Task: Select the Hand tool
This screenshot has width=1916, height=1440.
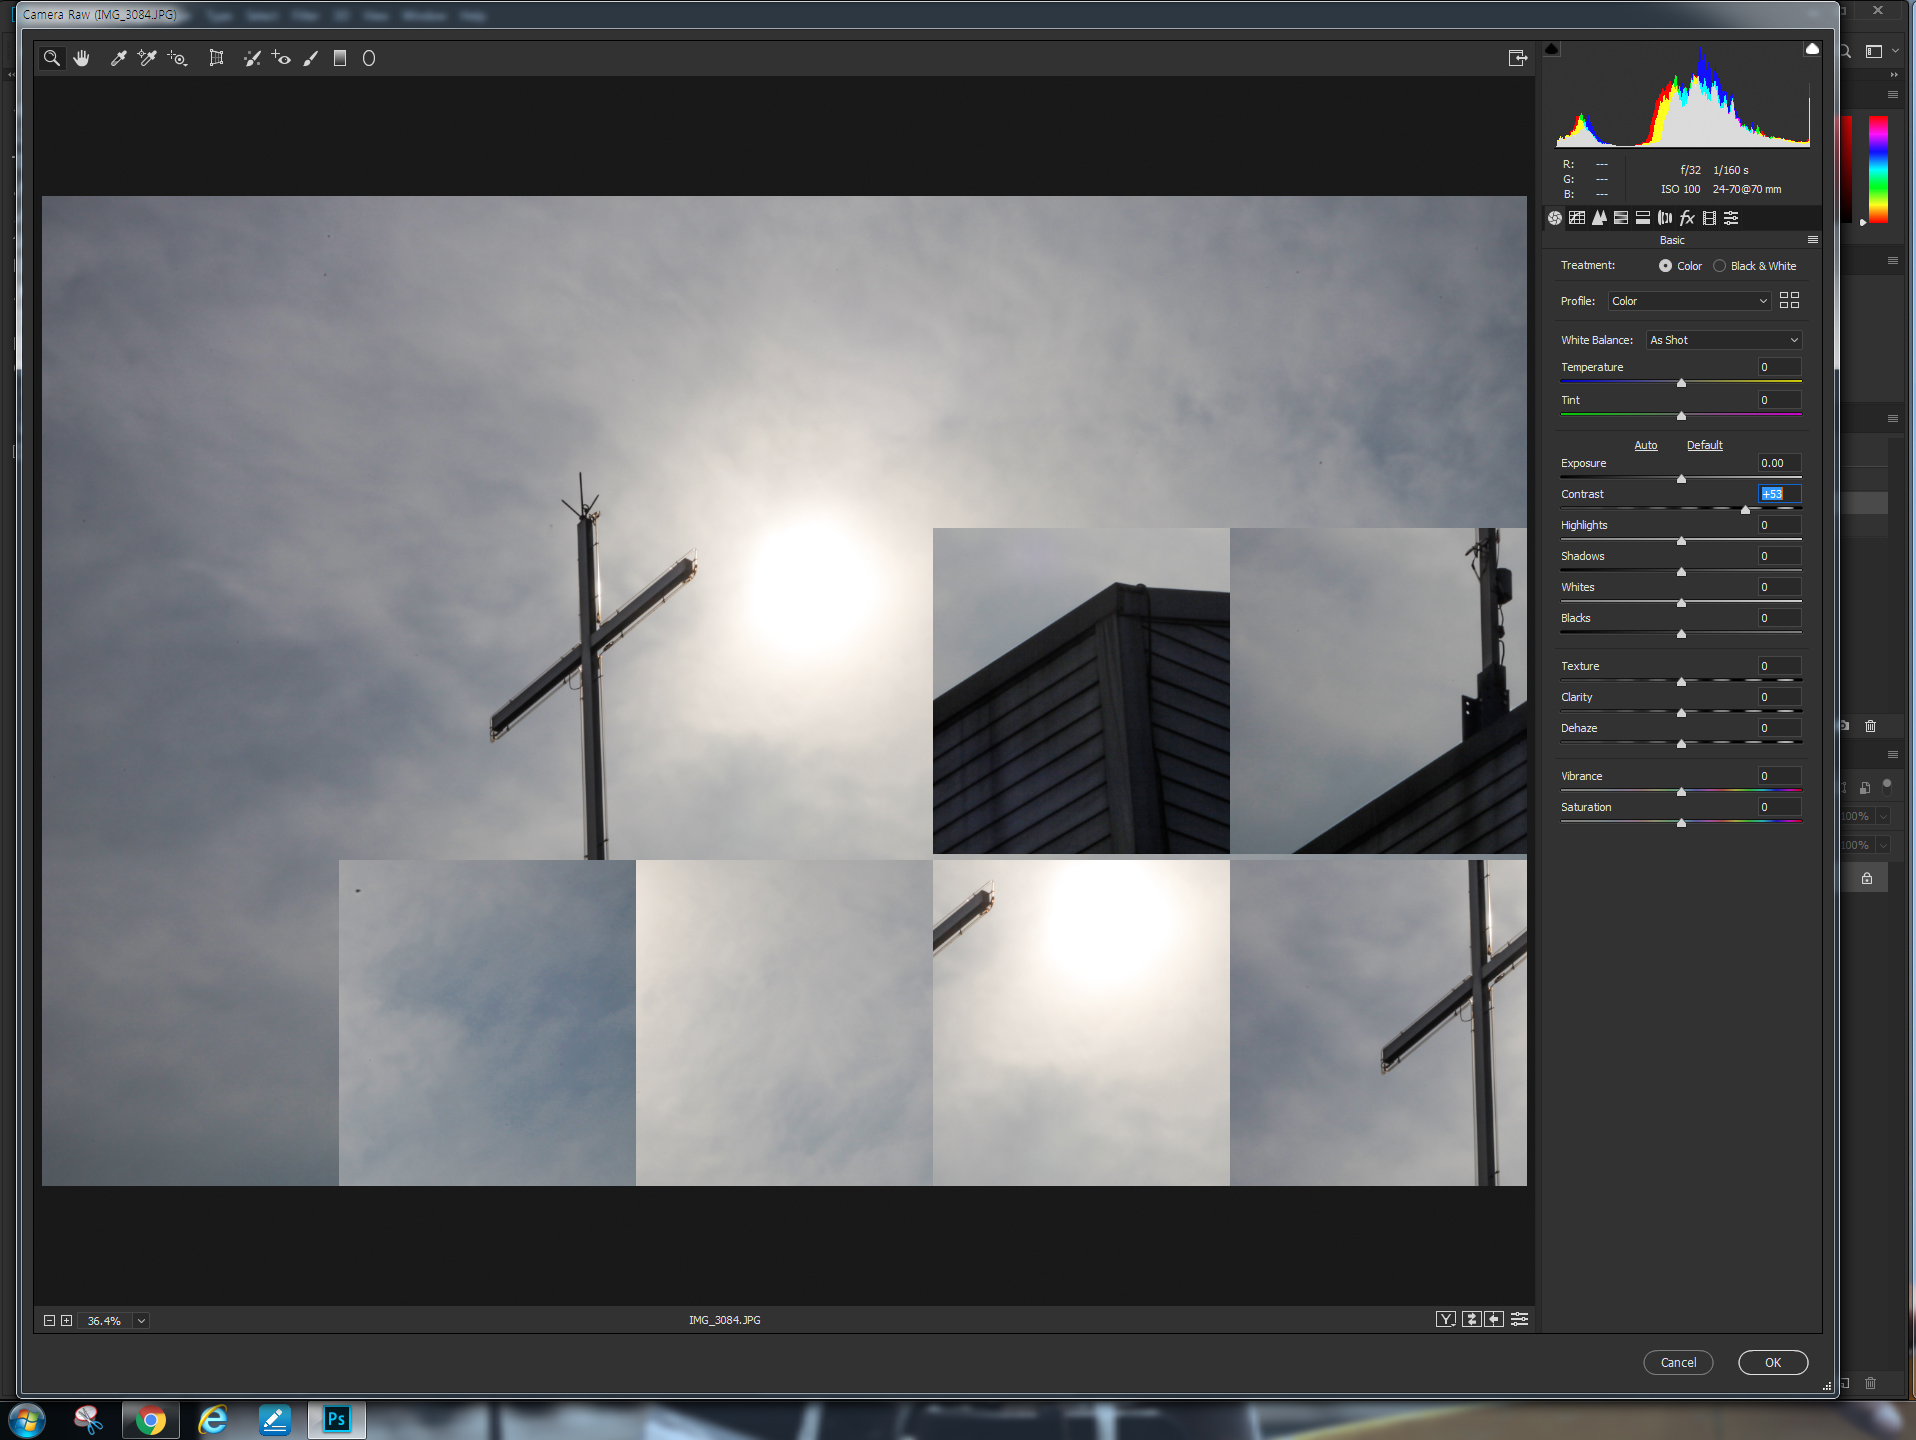Action: 82,57
